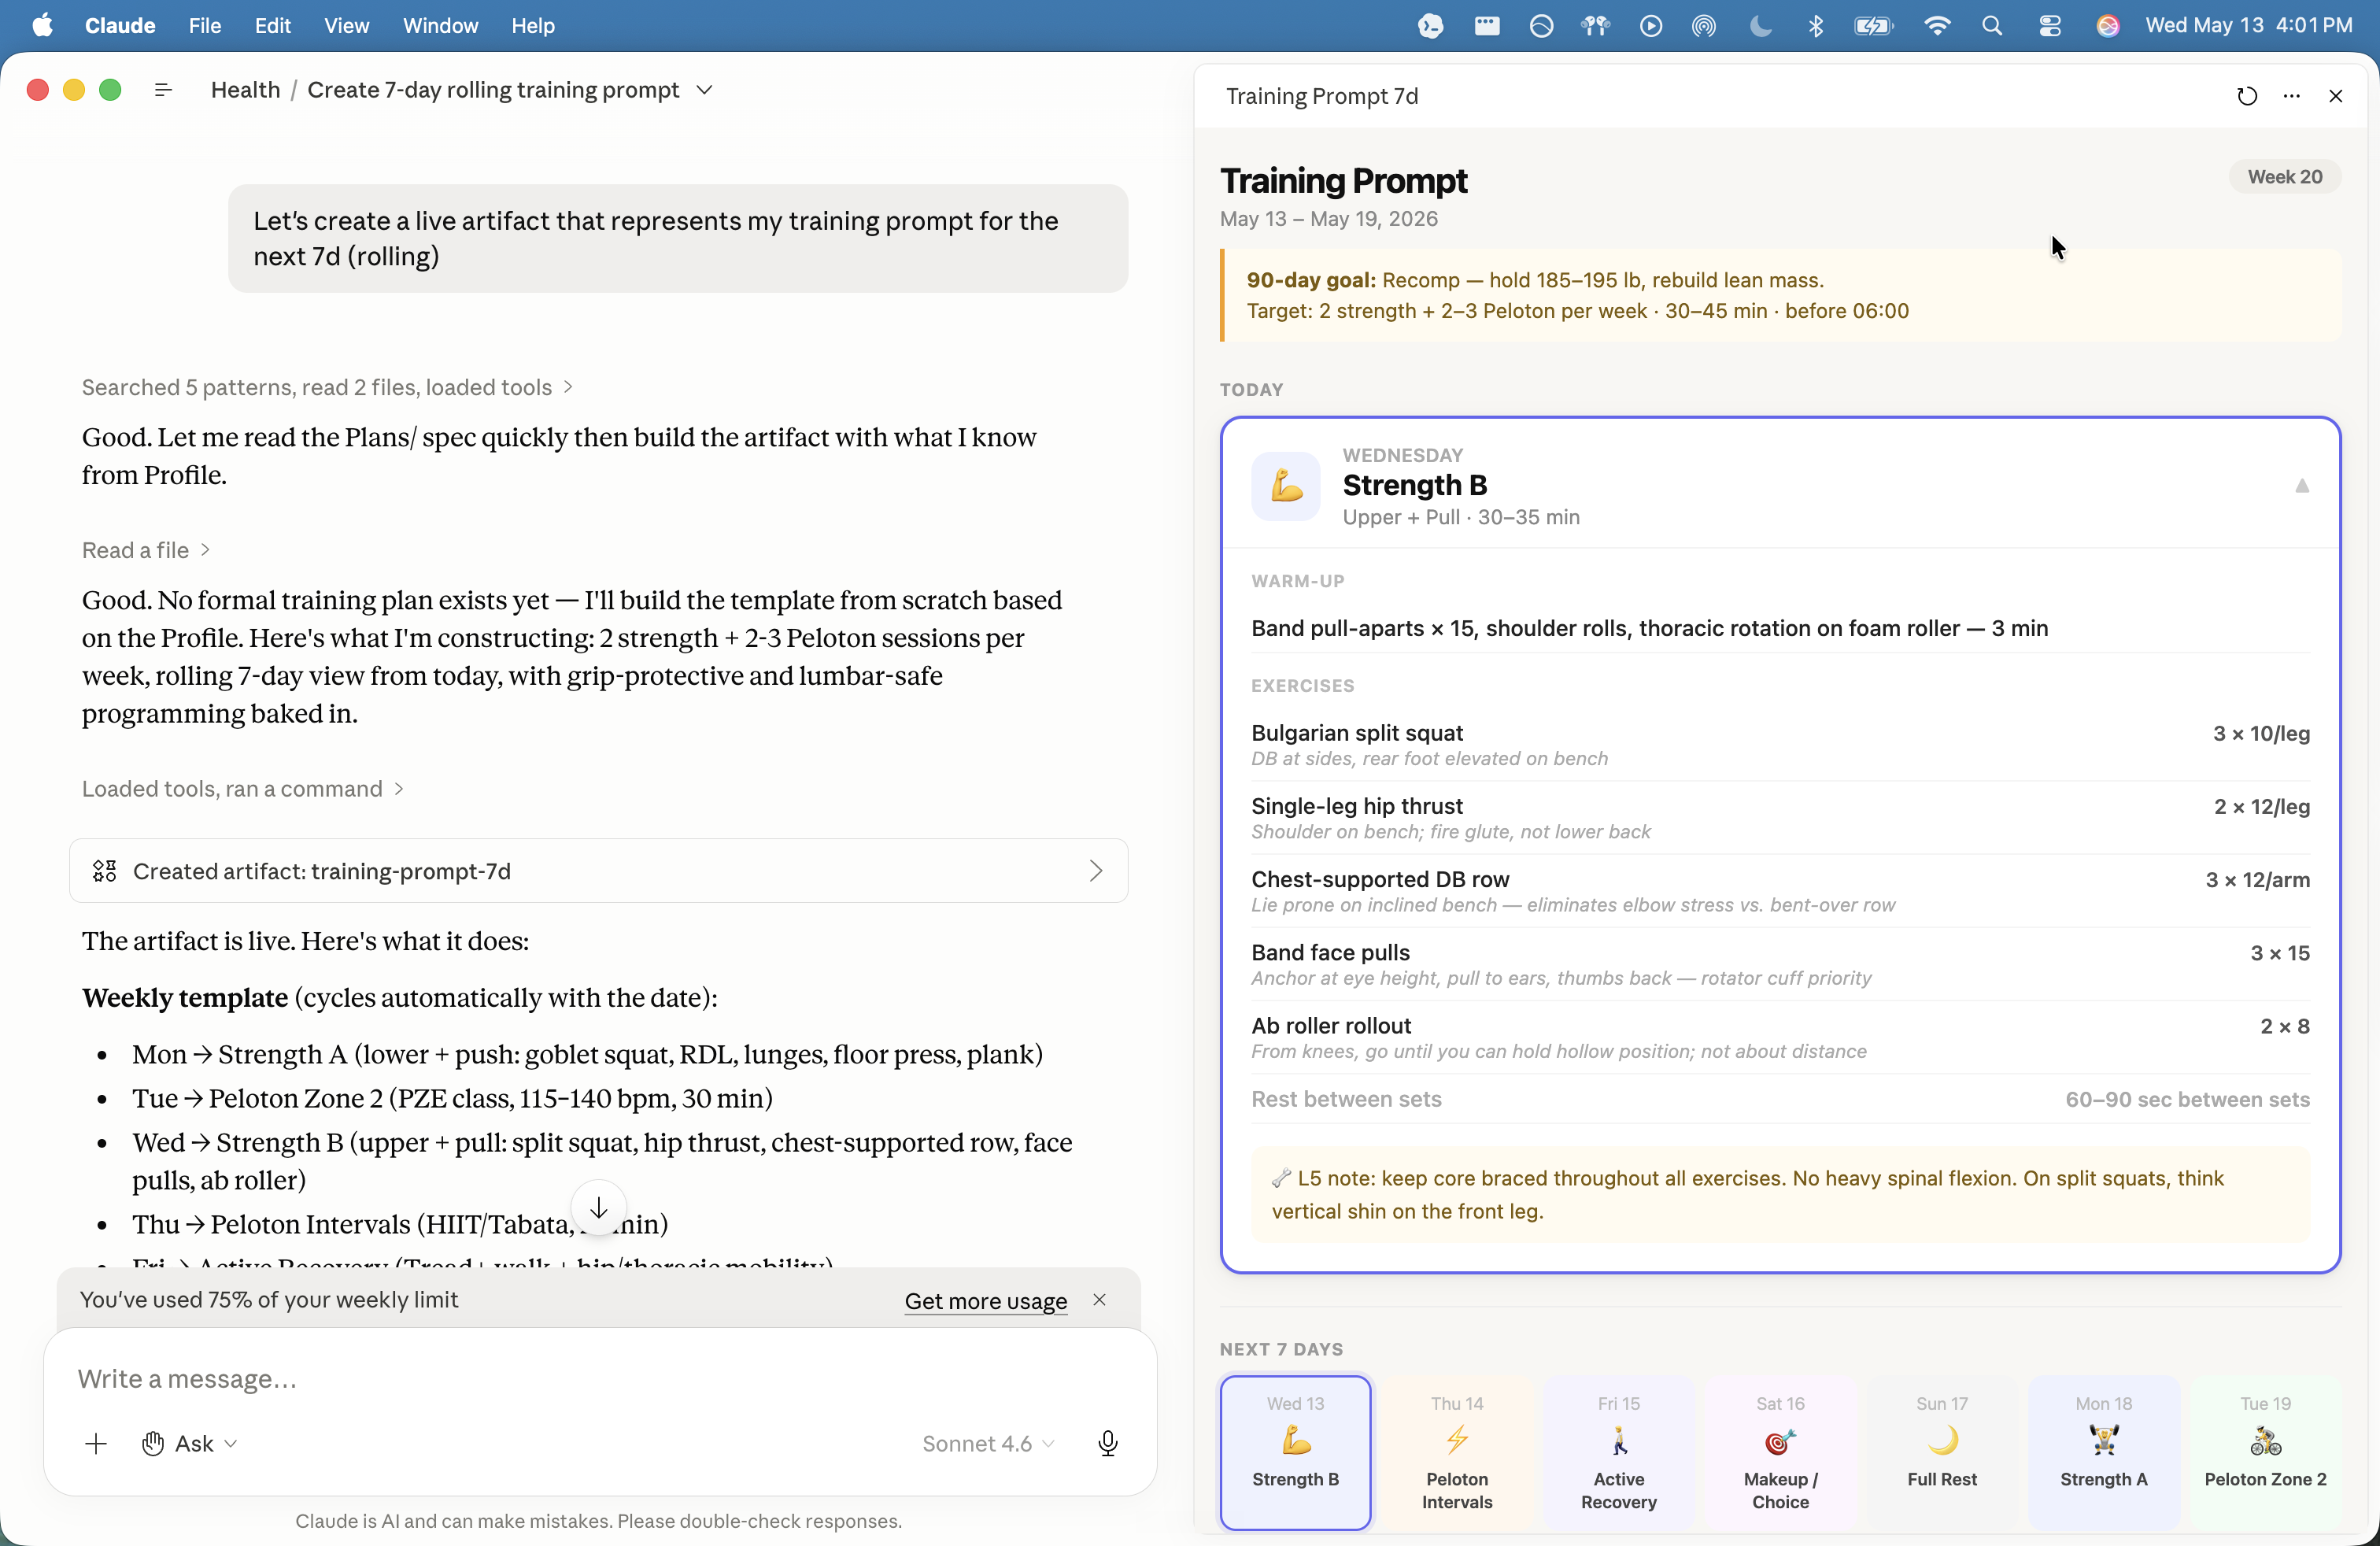Click the battery status icon
This screenshot has height=1546, width=2380.
pyautogui.click(x=1873, y=26)
